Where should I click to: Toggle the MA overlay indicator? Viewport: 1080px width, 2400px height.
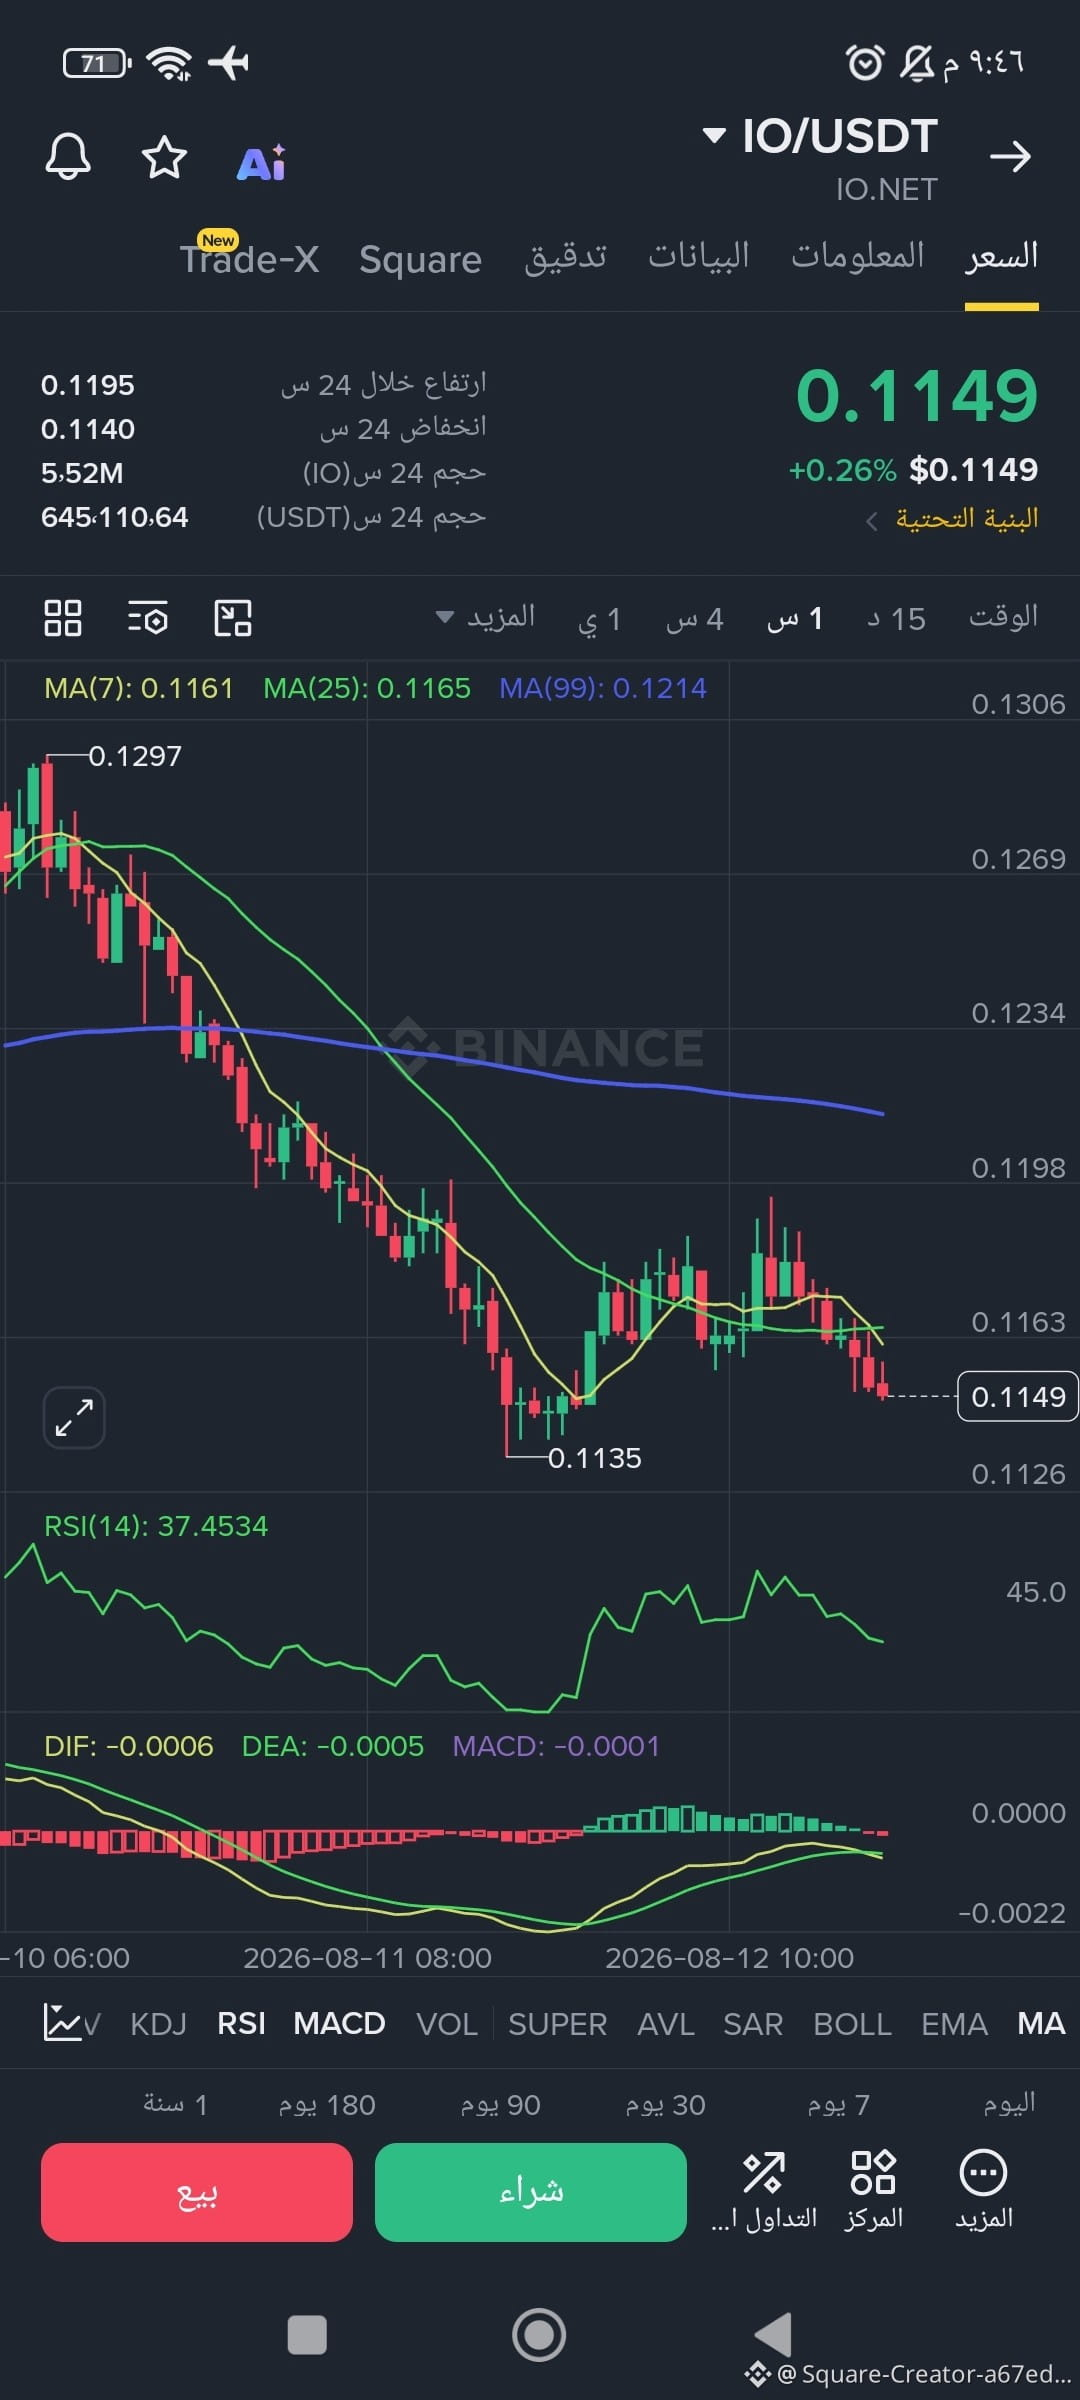pyautogui.click(x=1041, y=2024)
